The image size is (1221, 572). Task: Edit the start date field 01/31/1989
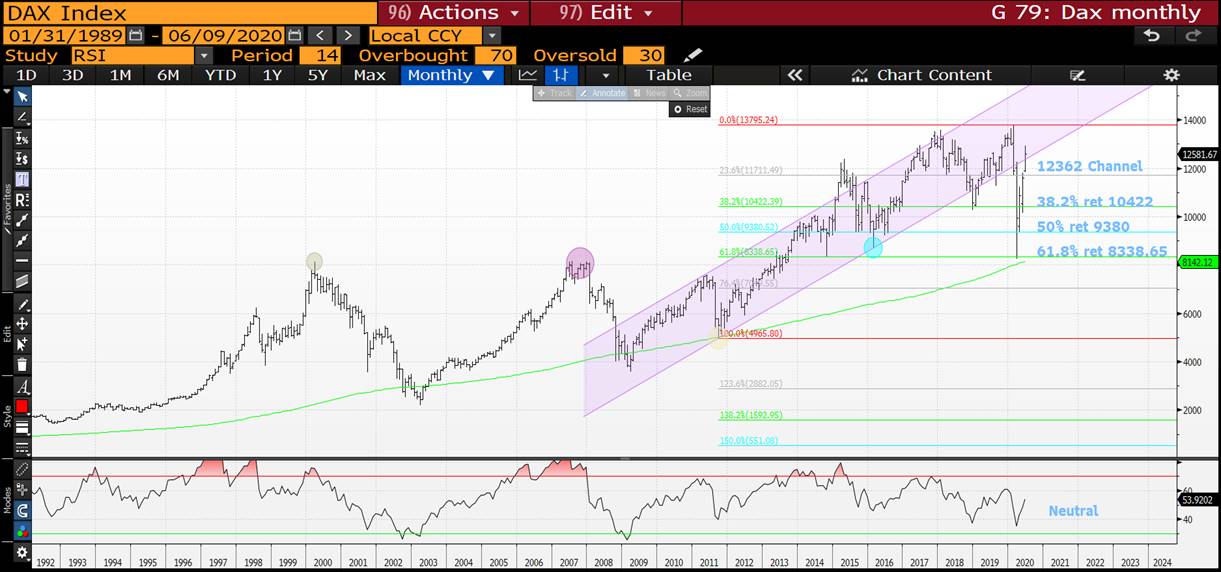[x=65, y=35]
